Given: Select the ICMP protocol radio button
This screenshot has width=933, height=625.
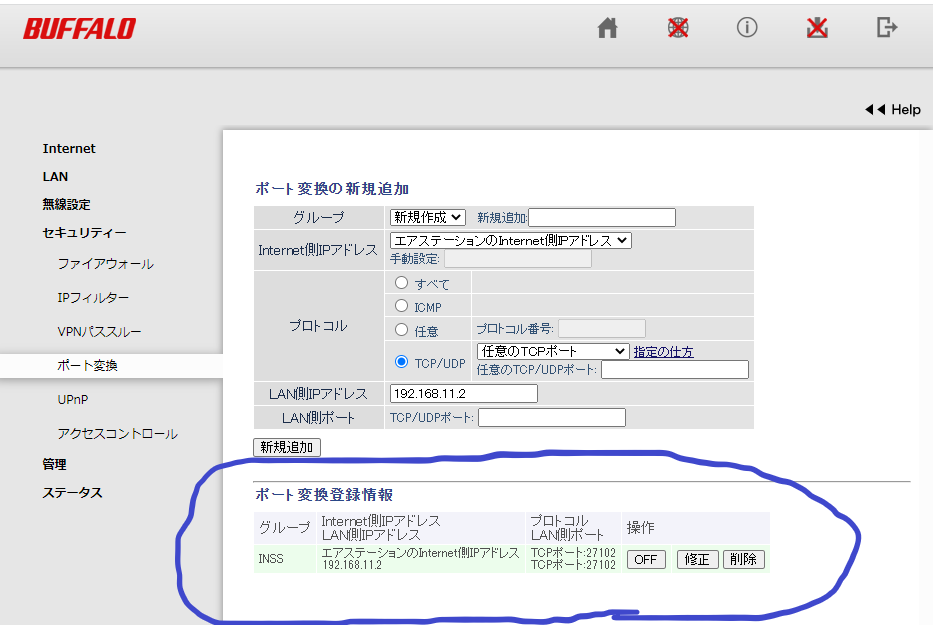Looking at the screenshot, I should pos(402,306).
